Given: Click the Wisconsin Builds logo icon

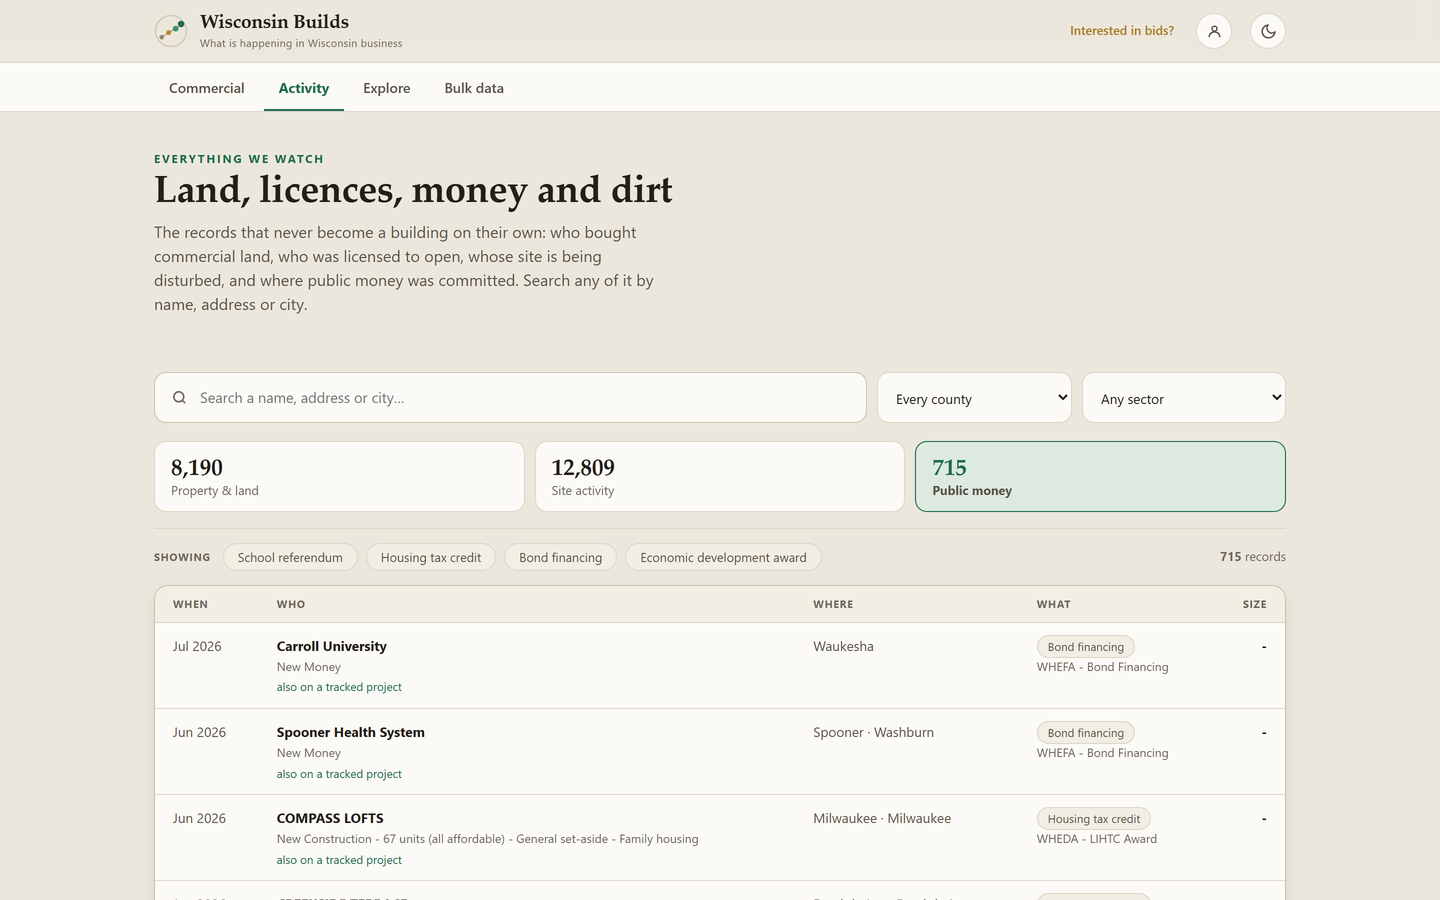Looking at the screenshot, I should (171, 31).
